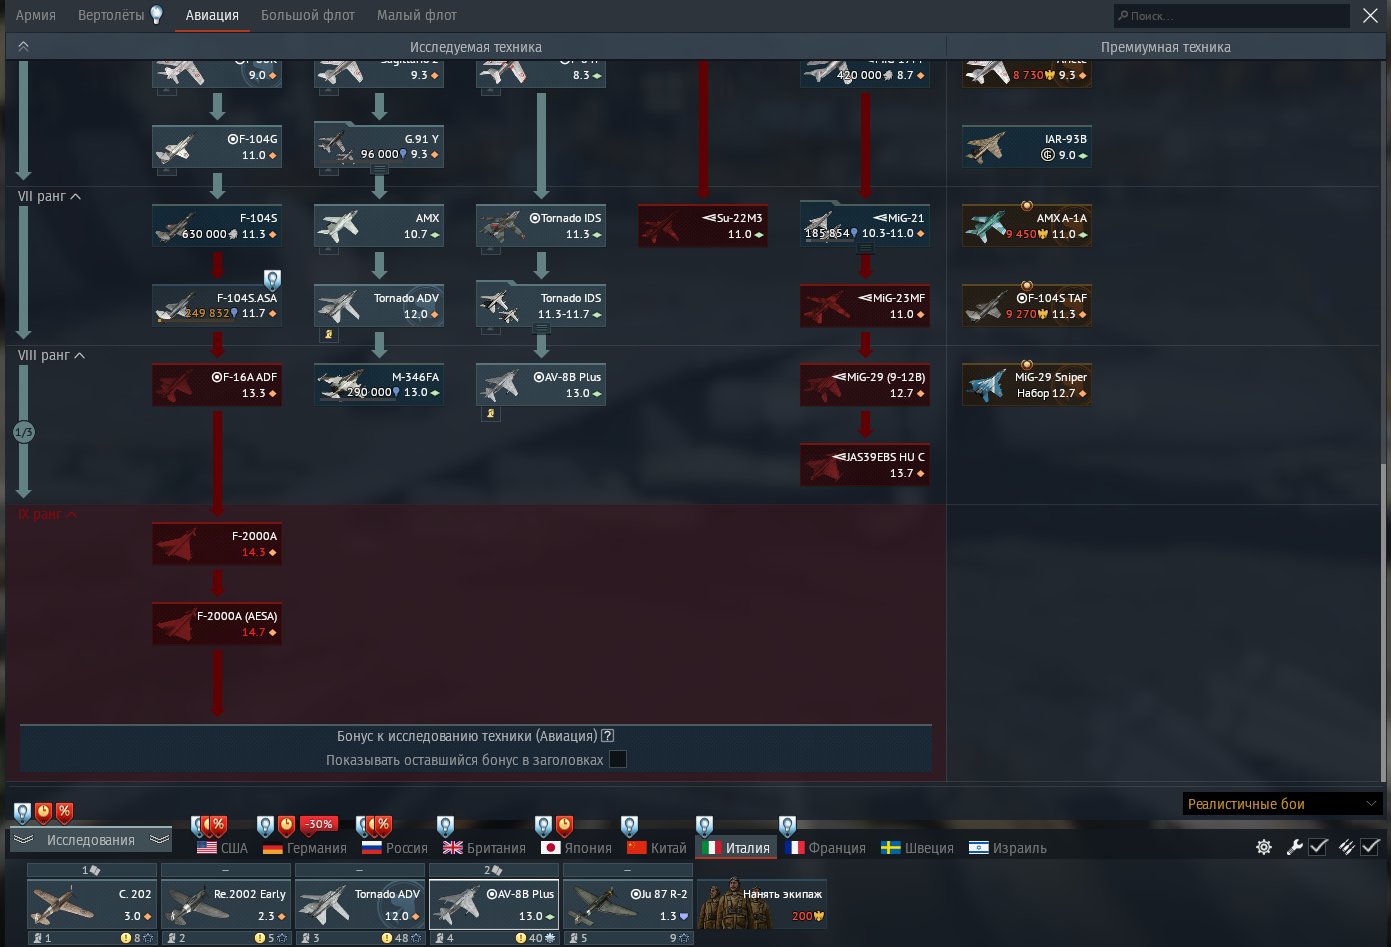Toggle the checkbox next to the wrench icon

(1318, 847)
